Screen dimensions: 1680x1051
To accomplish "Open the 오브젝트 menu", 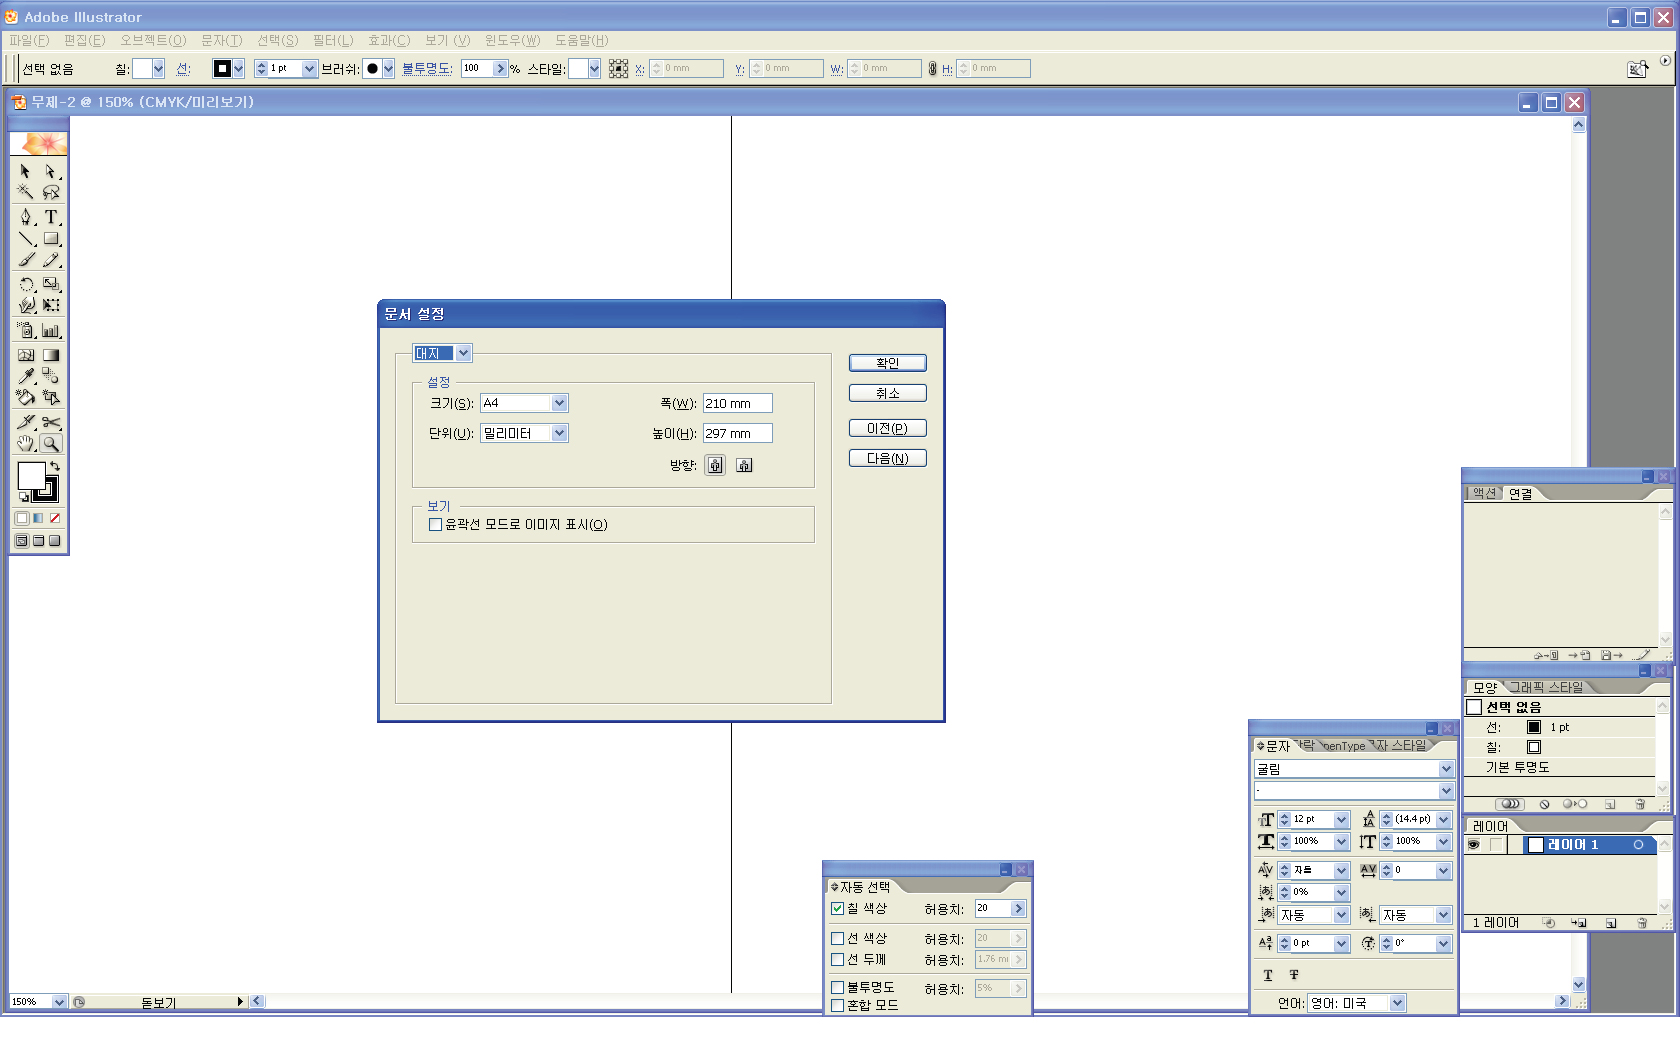I will 153,40.
